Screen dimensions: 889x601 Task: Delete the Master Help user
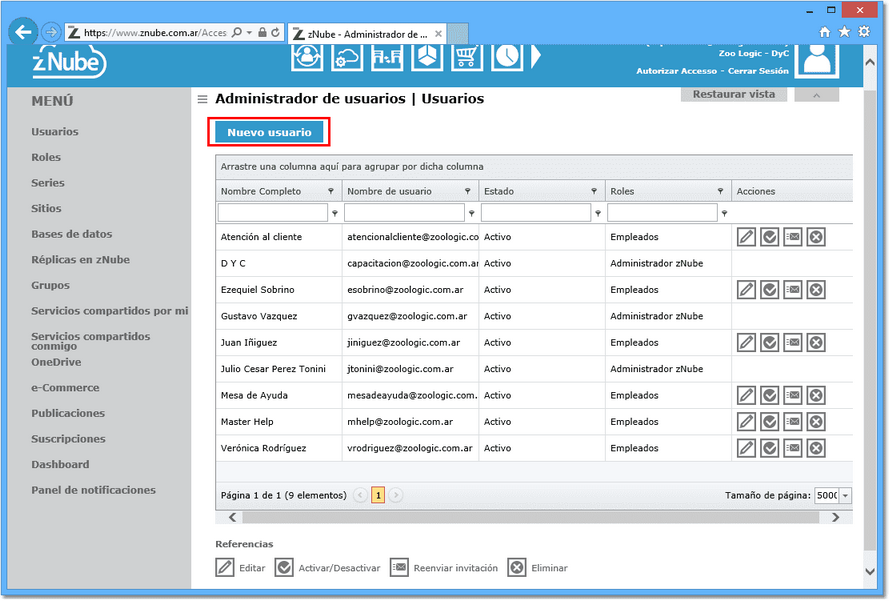tap(816, 422)
